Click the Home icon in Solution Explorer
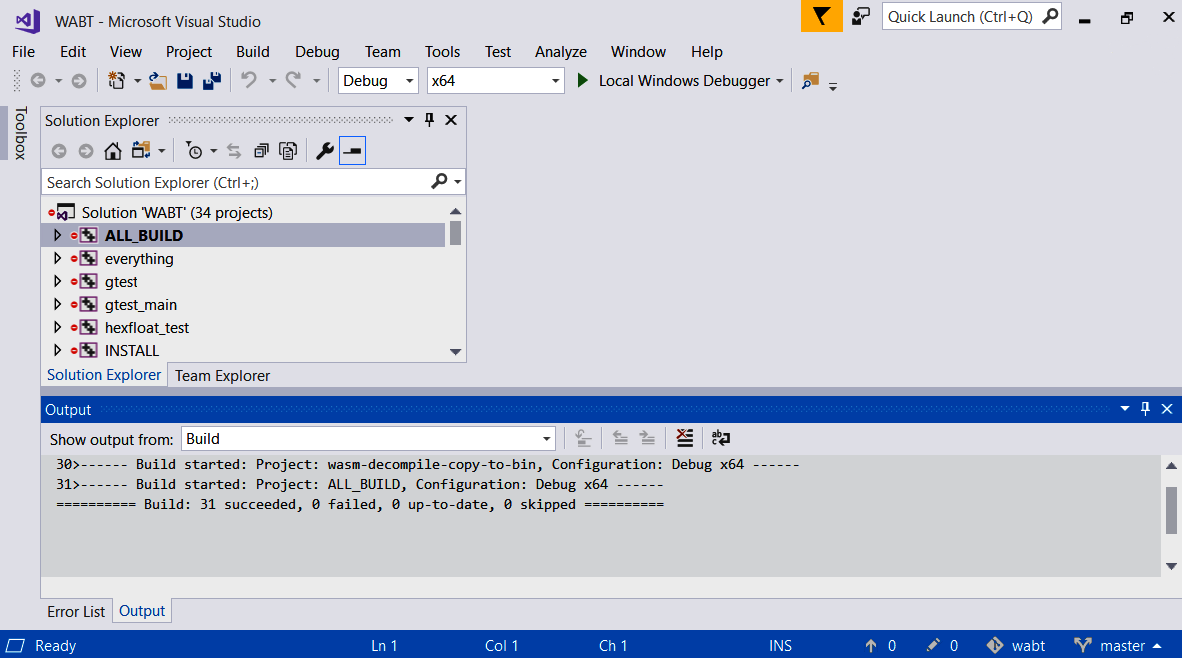 113,151
